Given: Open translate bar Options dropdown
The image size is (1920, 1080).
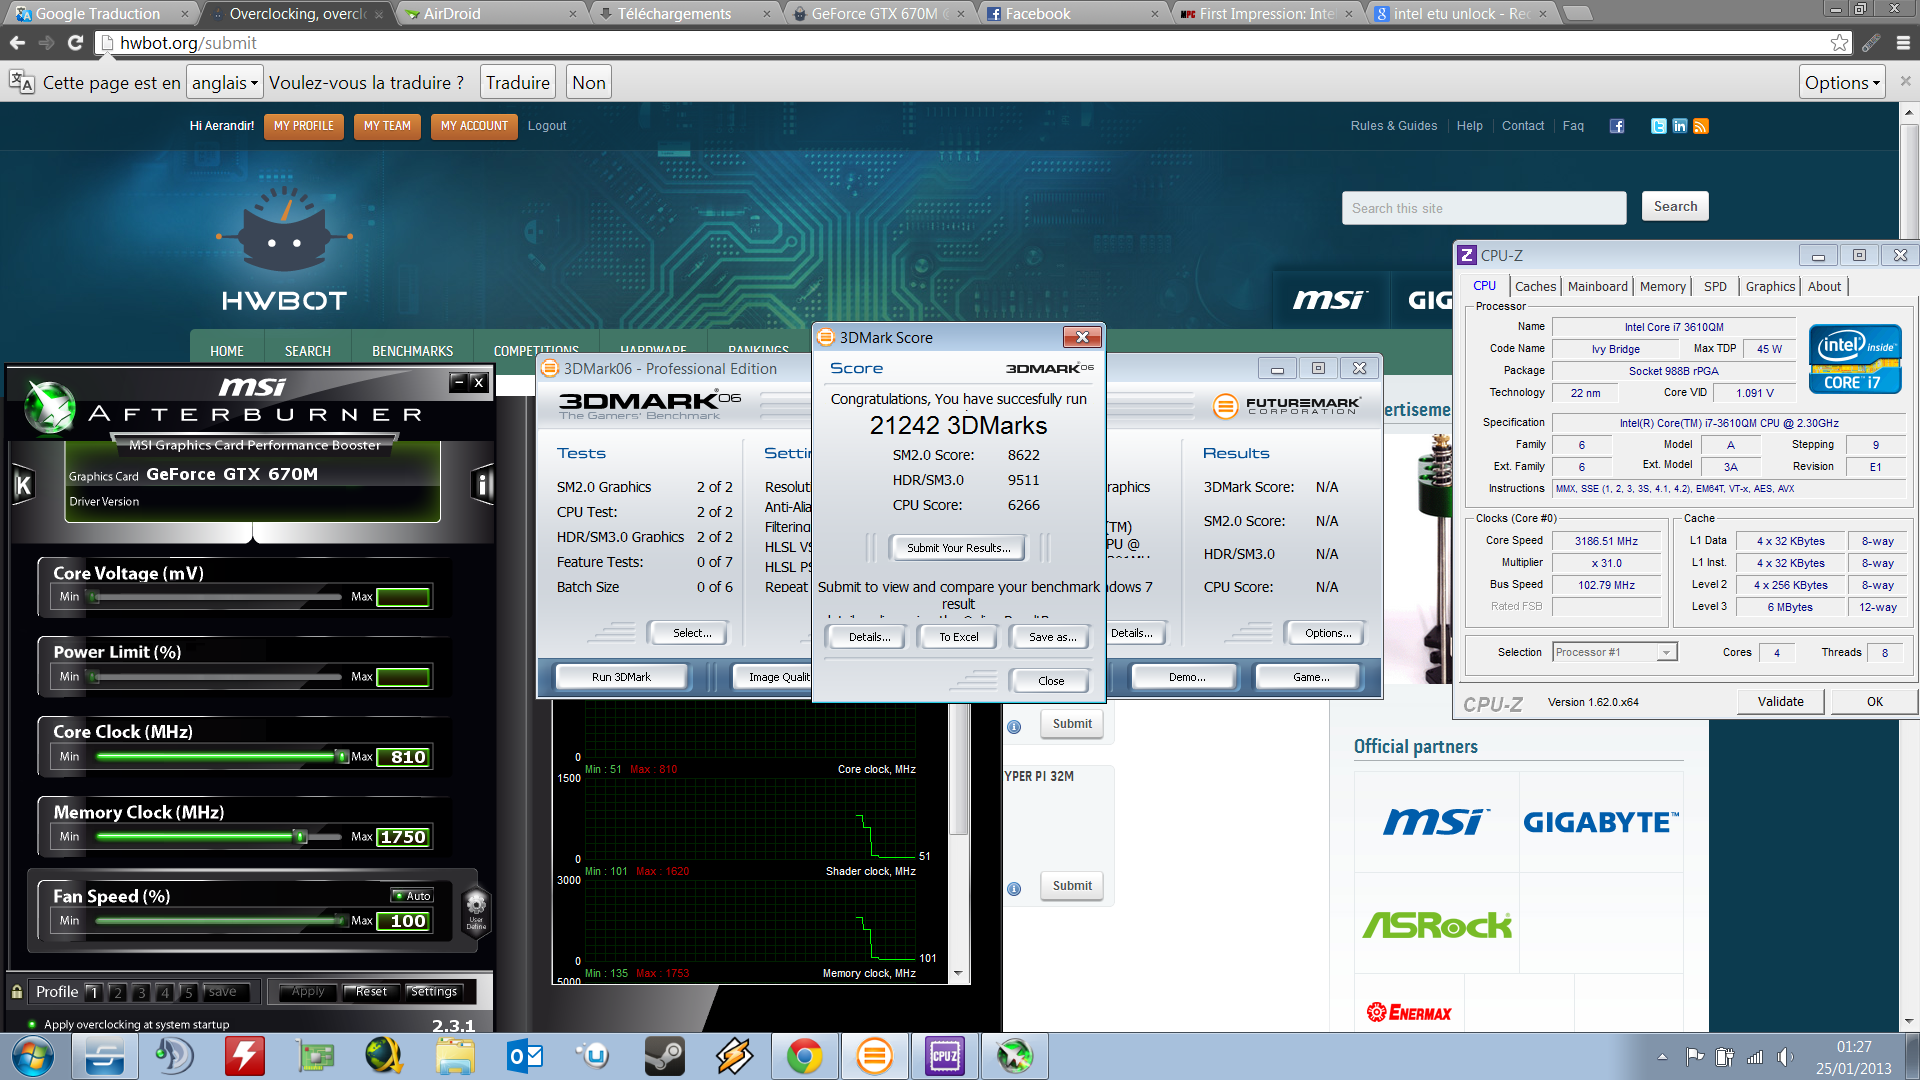Looking at the screenshot, I should pos(1842,83).
